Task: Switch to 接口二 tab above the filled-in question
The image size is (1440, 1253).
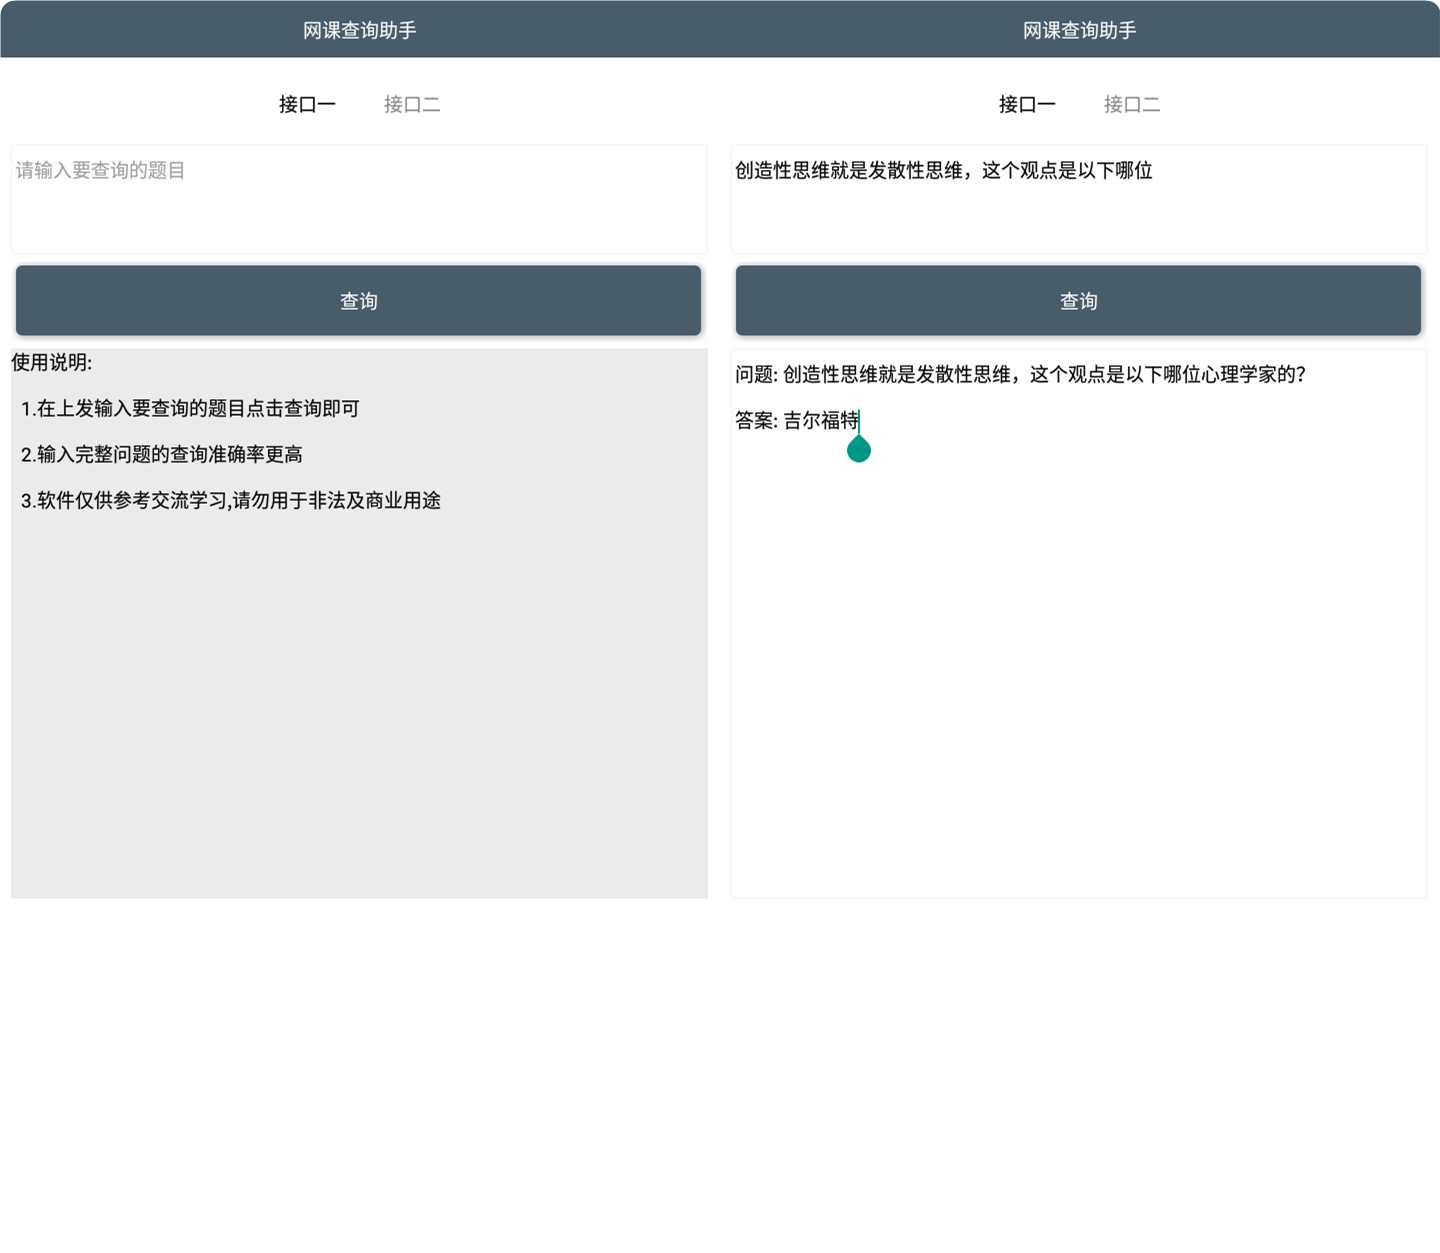Action: click(1132, 104)
